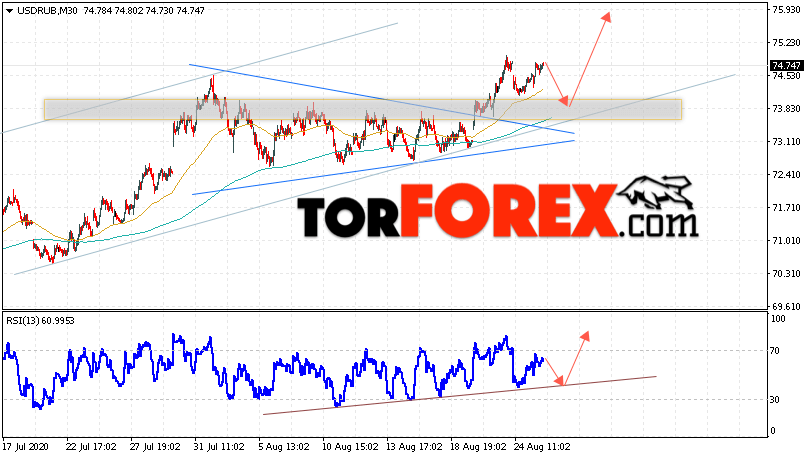Select the 69.610 price axis label
Viewport: 808px width, 458px height.
(x=786, y=306)
